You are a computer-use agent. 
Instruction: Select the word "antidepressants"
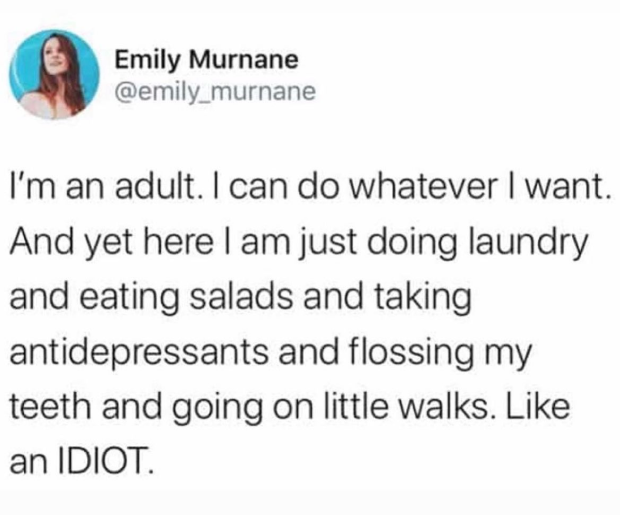[139, 354]
